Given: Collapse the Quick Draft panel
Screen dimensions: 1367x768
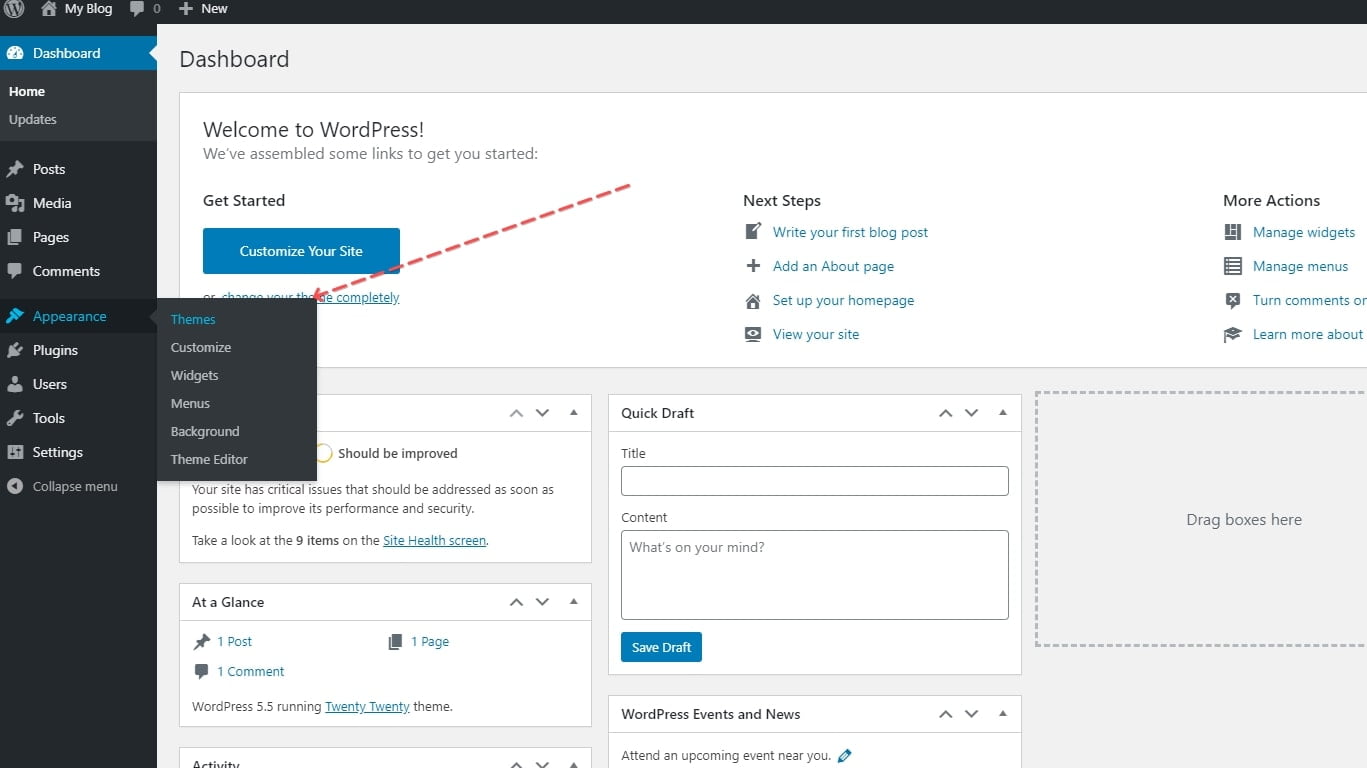Looking at the screenshot, I should click(1003, 412).
